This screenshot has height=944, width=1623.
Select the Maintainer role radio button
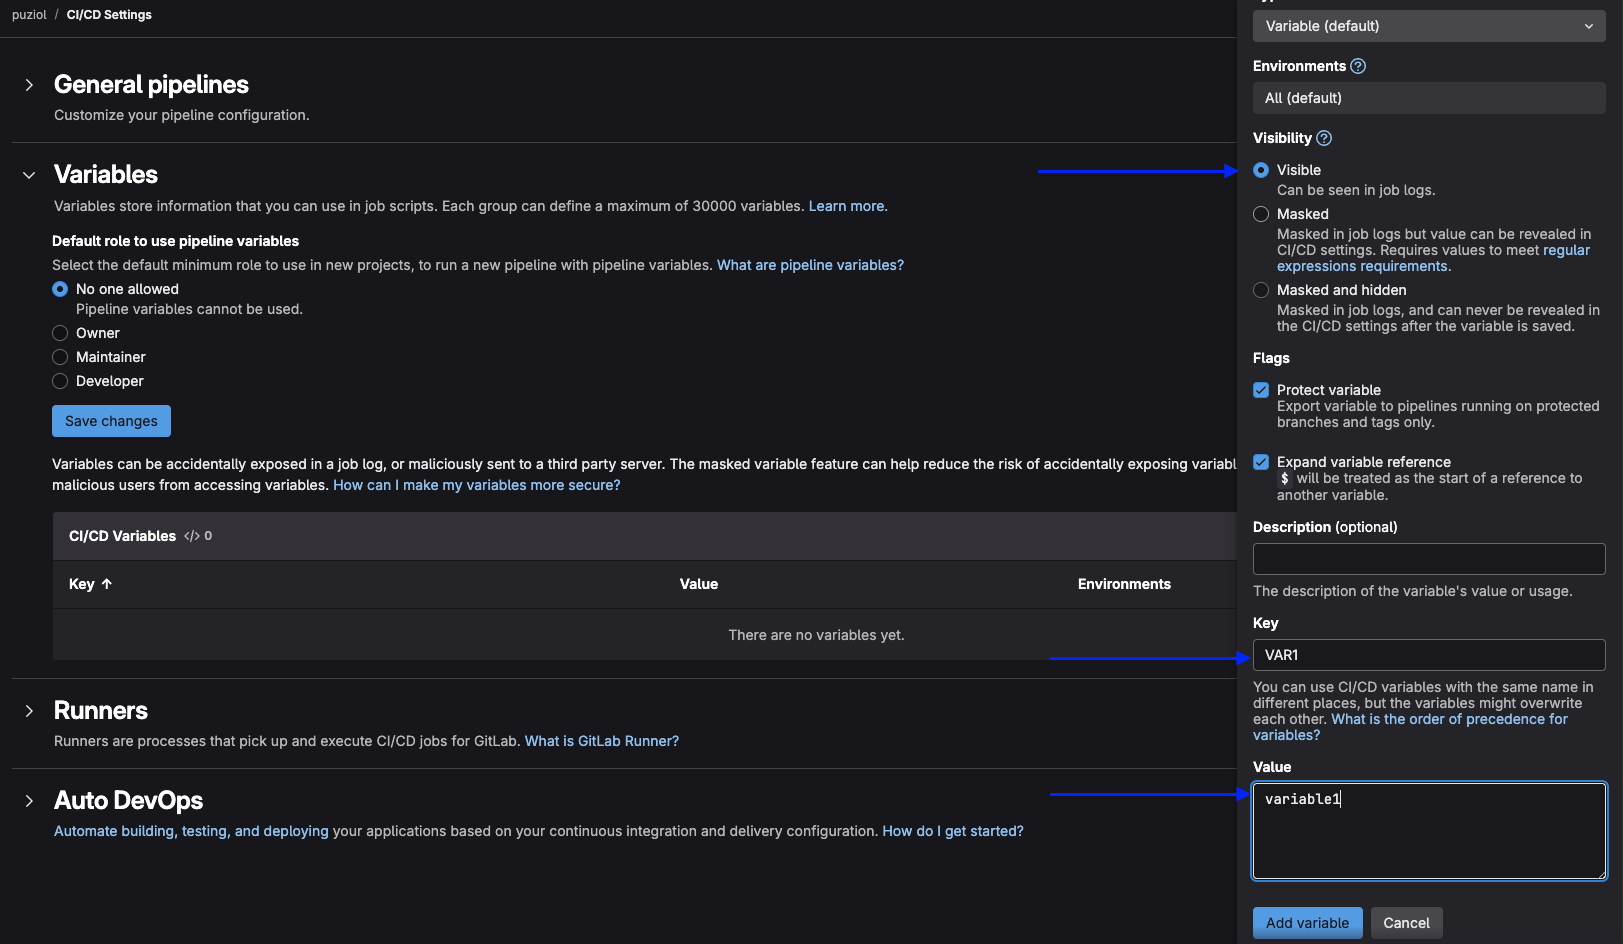coord(60,357)
